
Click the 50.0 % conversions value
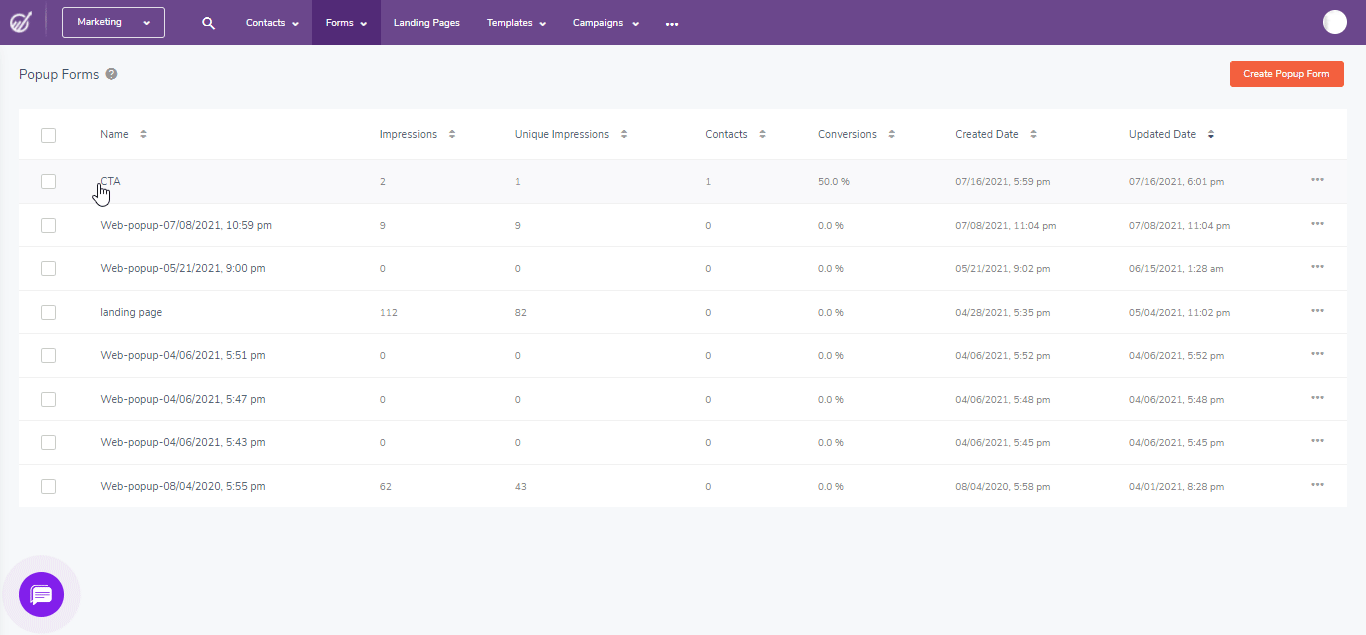(834, 182)
